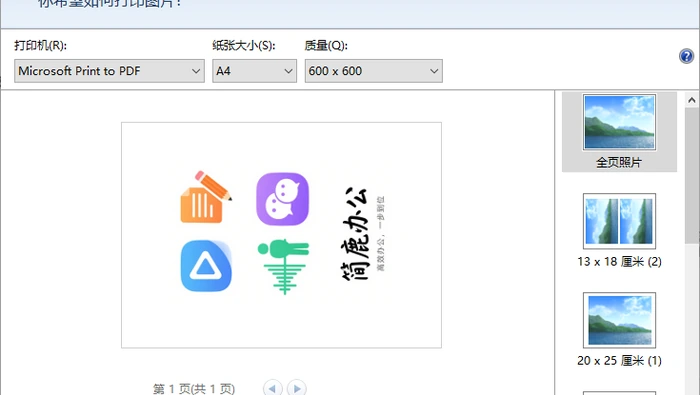Open the paper size A4 dropdown
Viewport: 700px width, 395px height.
coord(254,71)
